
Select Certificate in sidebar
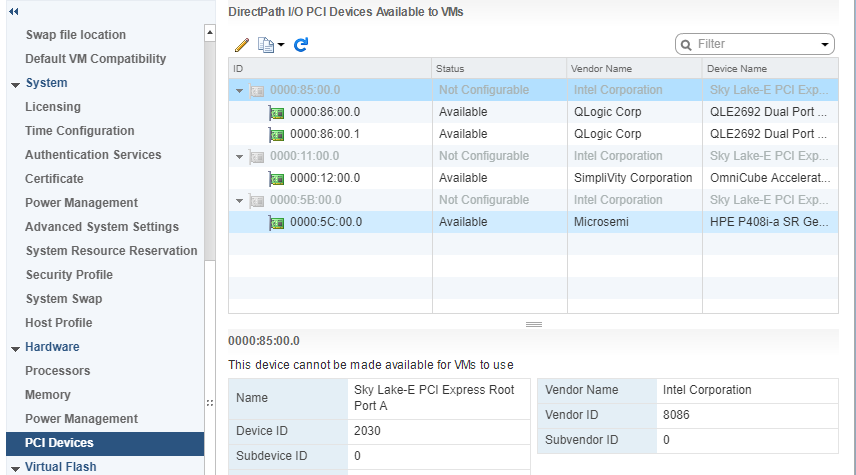(54, 179)
